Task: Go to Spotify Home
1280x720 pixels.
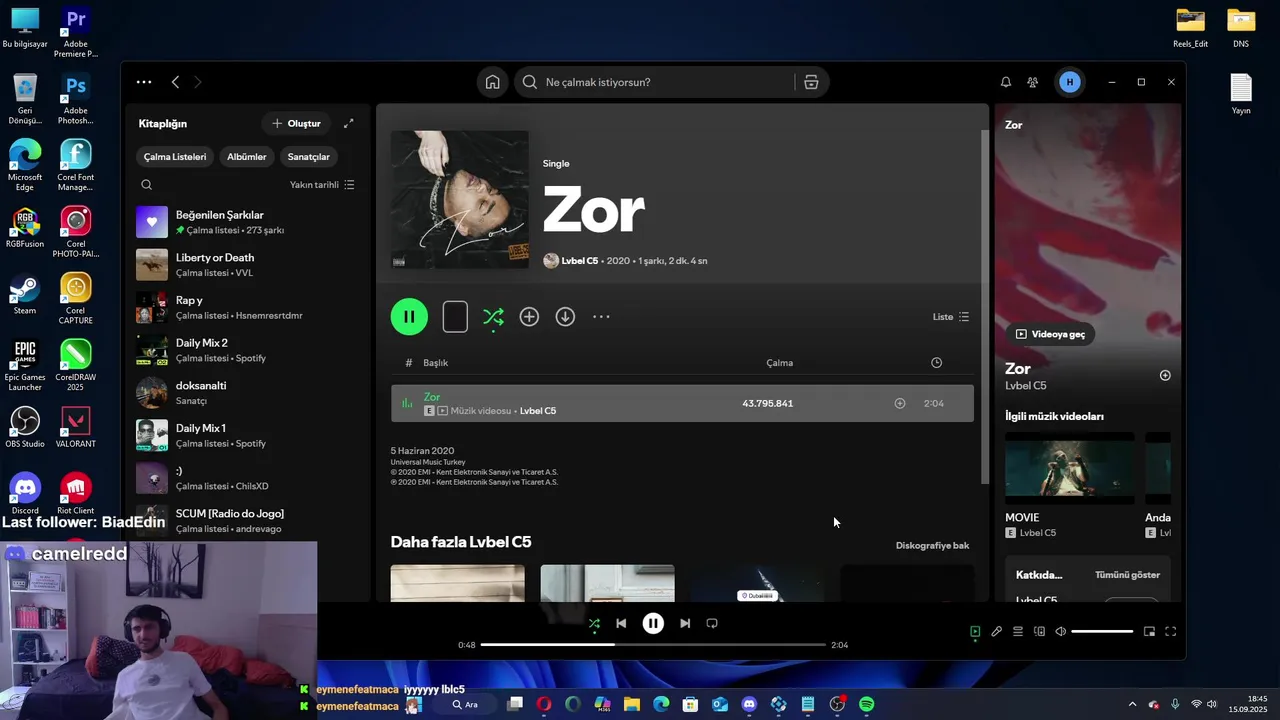Action: pyautogui.click(x=492, y=82)
